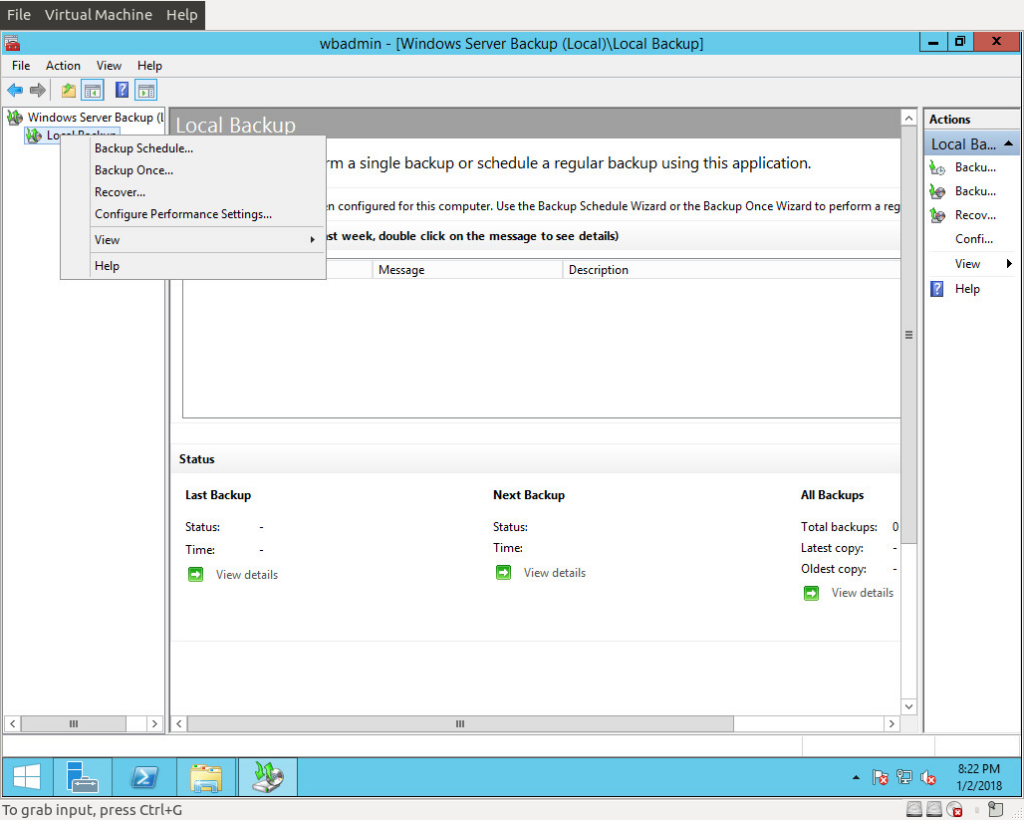Click the blue Help question-mark toolbar icon

121,90
